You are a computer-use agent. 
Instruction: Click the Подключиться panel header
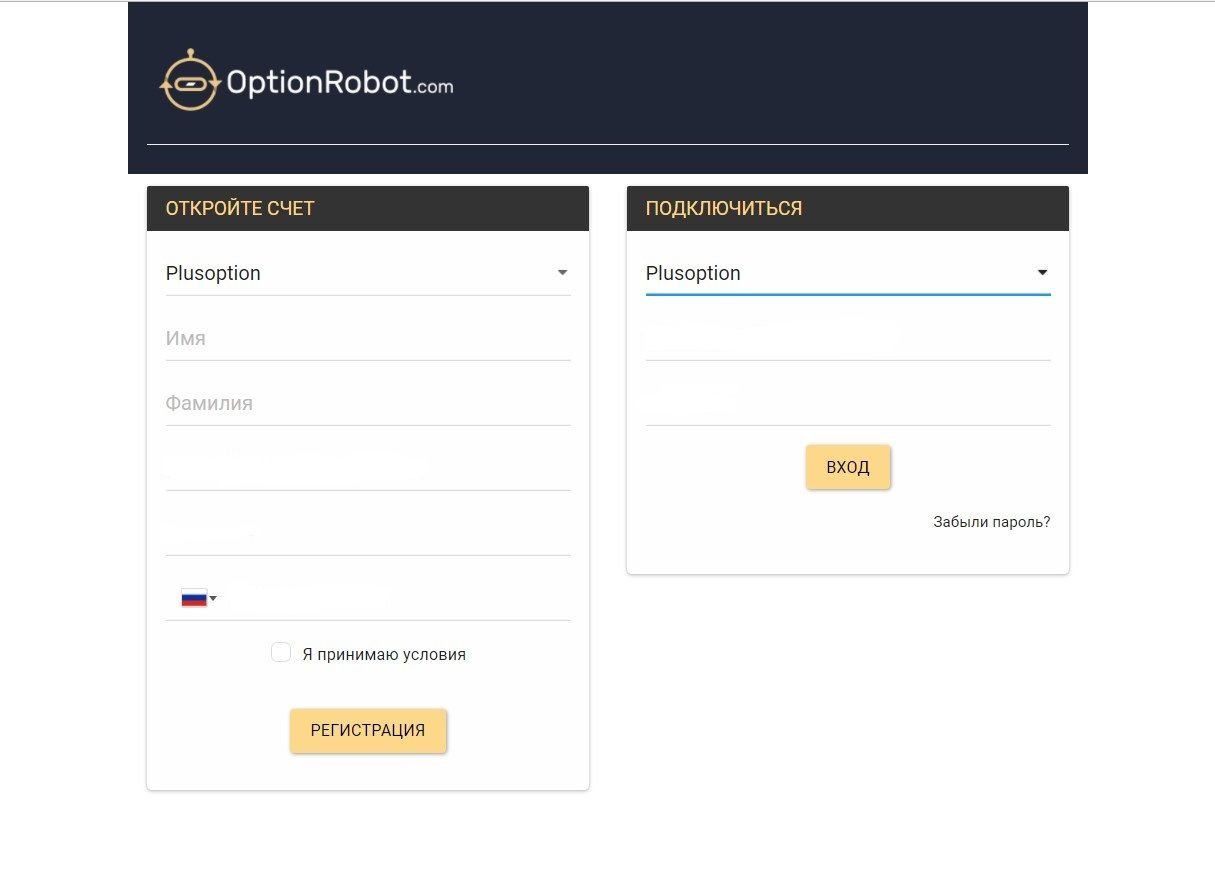[x=848, y=209]
